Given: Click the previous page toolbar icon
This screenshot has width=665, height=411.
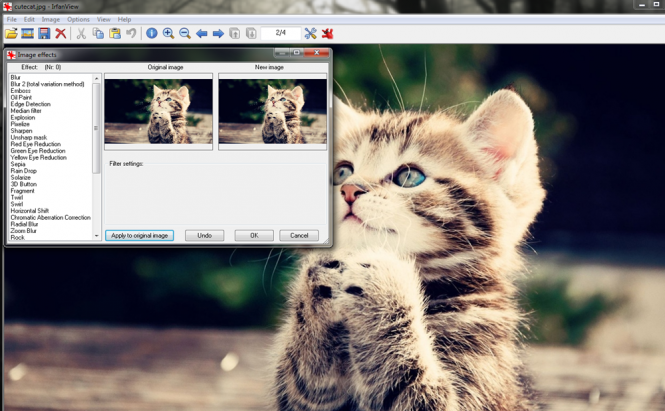Looking at the screenshot, I should click(235, 33).
